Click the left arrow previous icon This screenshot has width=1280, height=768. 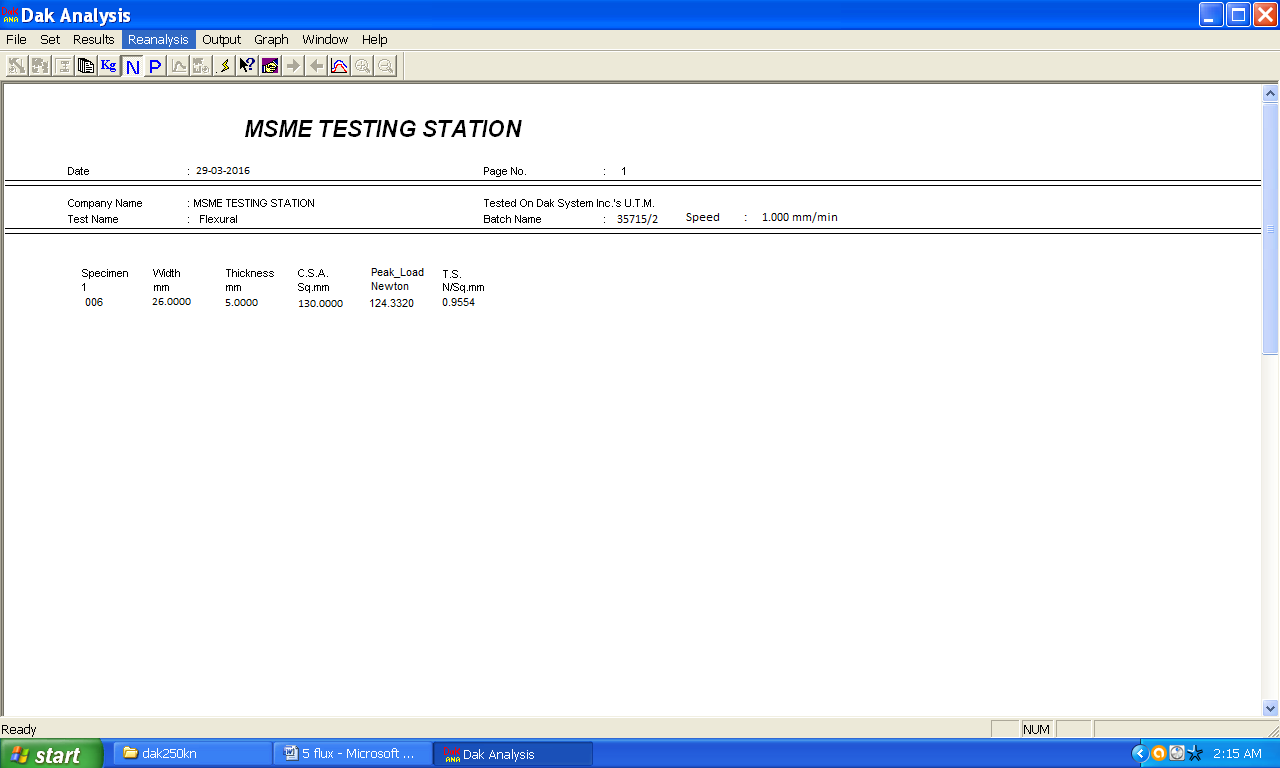[316, 66]
